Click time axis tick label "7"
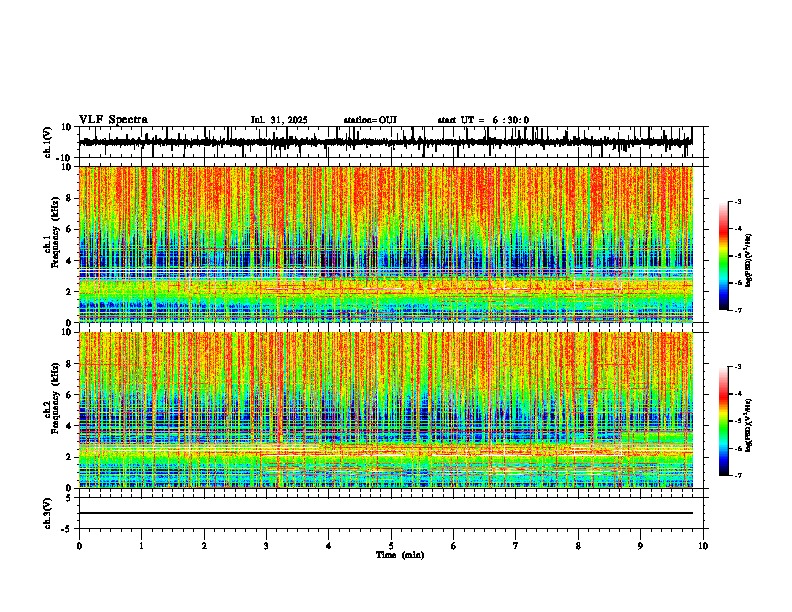Viewport: 792px width, 612px height. pyautogui.click(x=516, y=546)
